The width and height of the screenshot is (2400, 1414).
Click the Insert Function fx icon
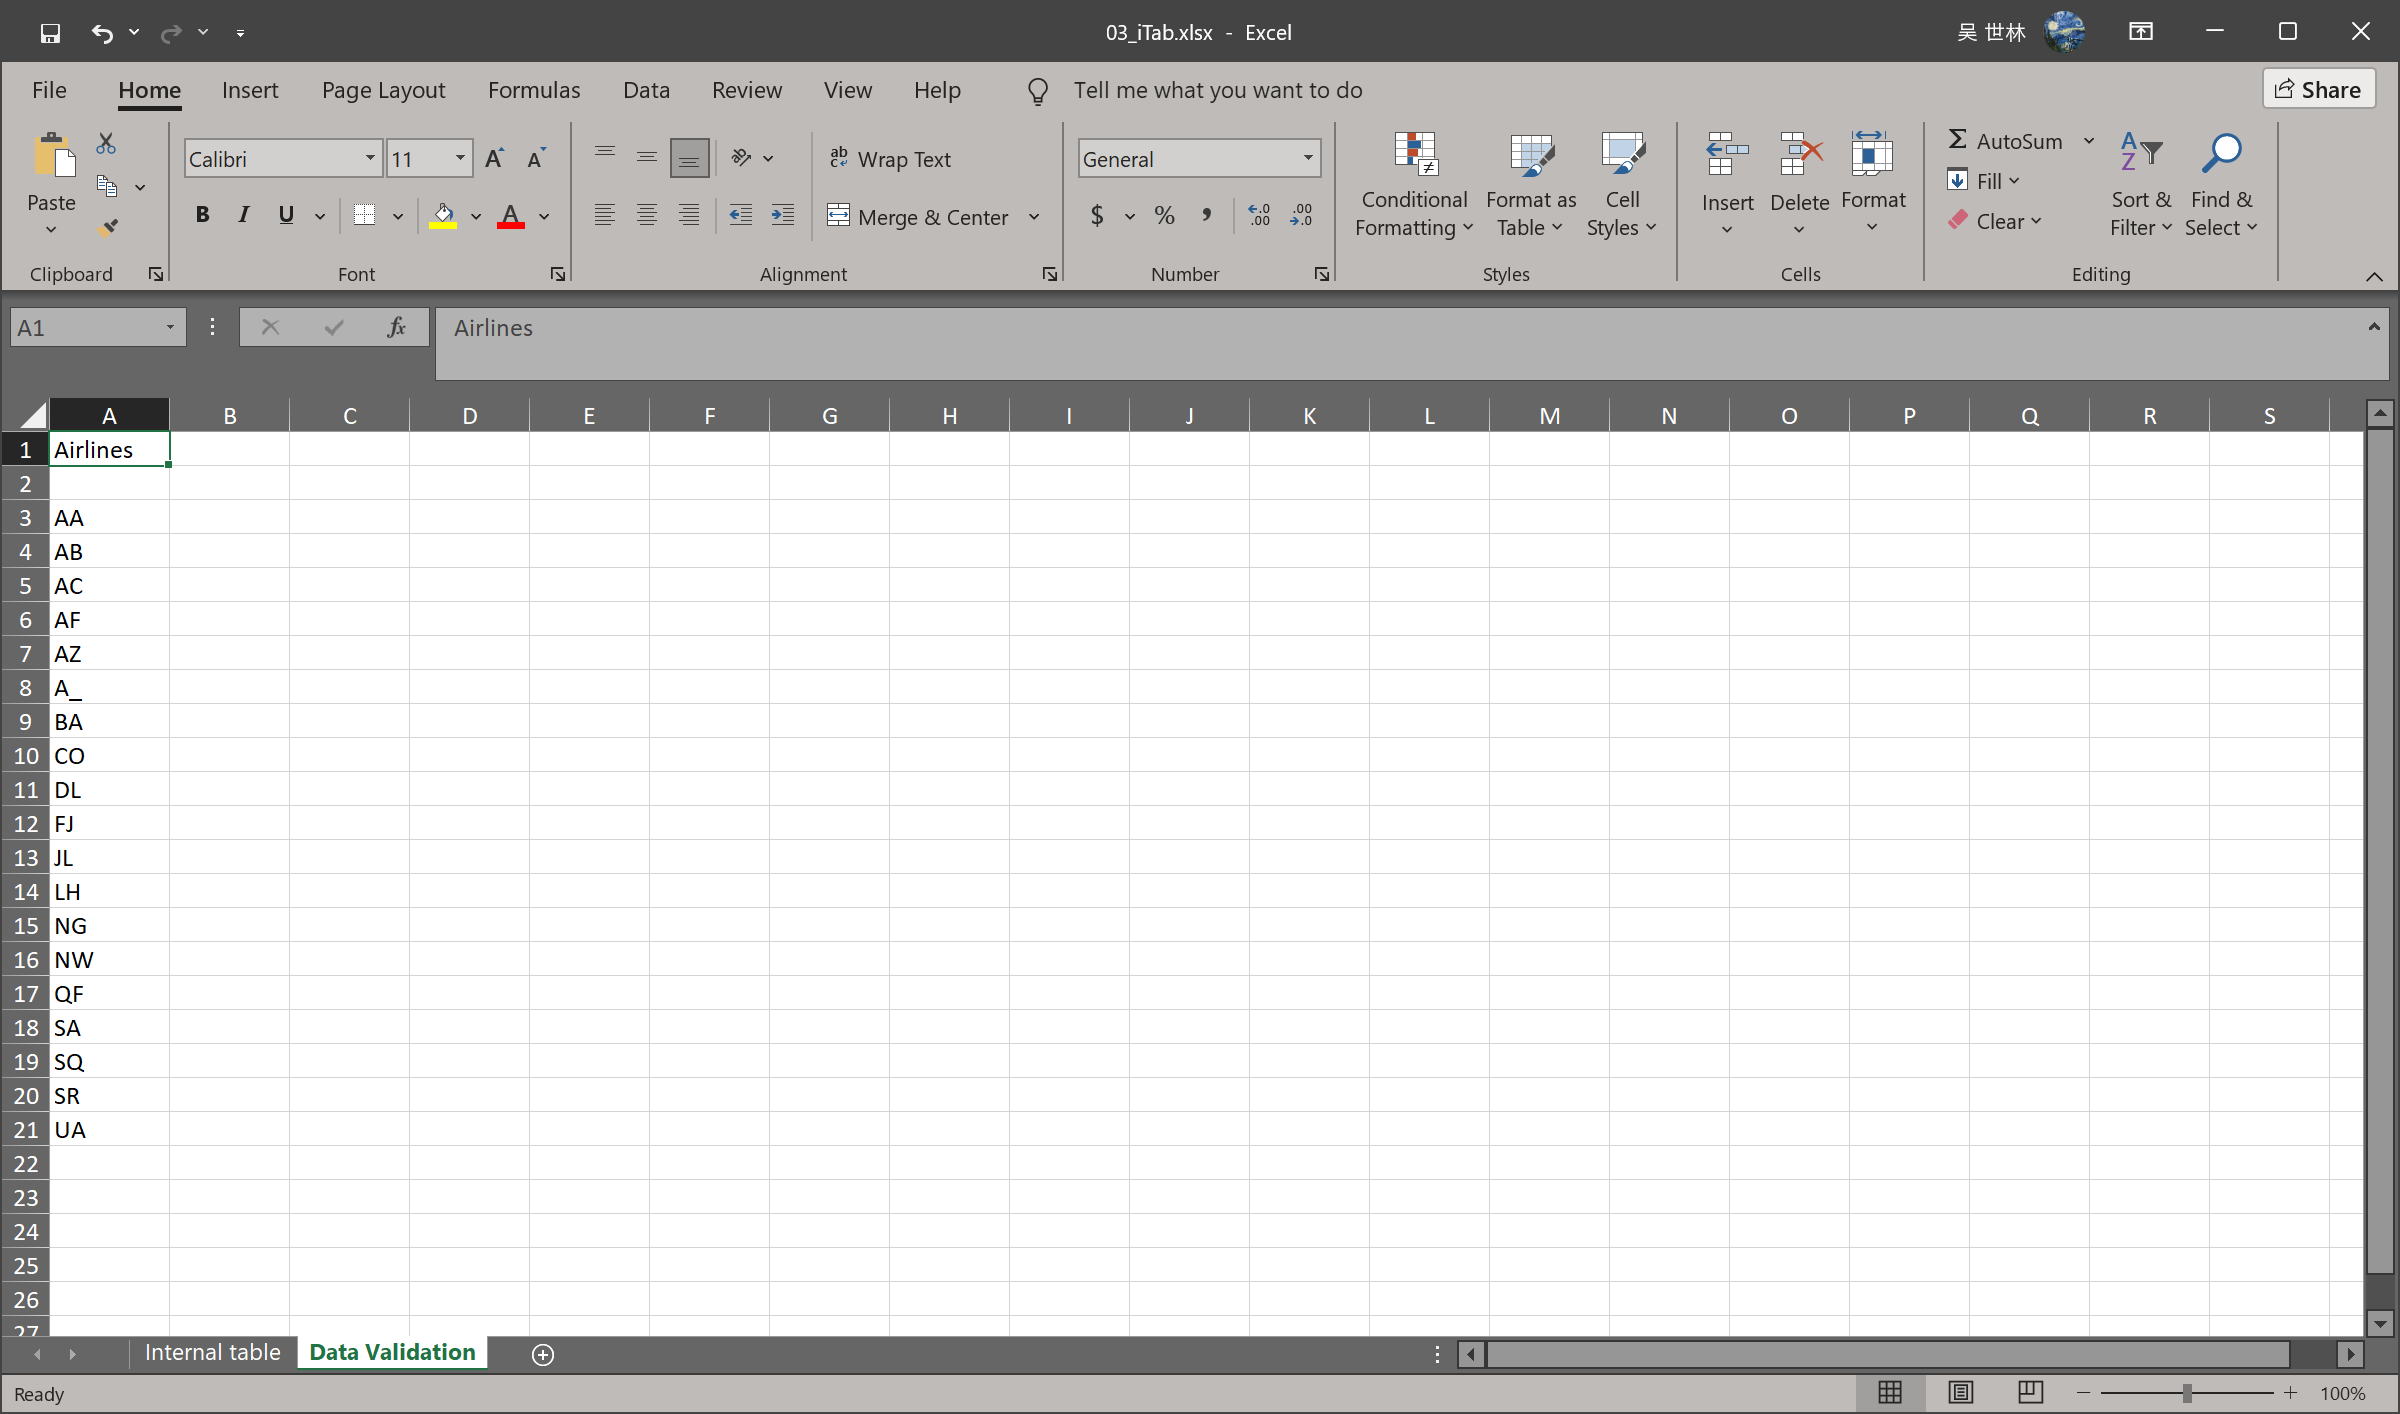[396, 327]
